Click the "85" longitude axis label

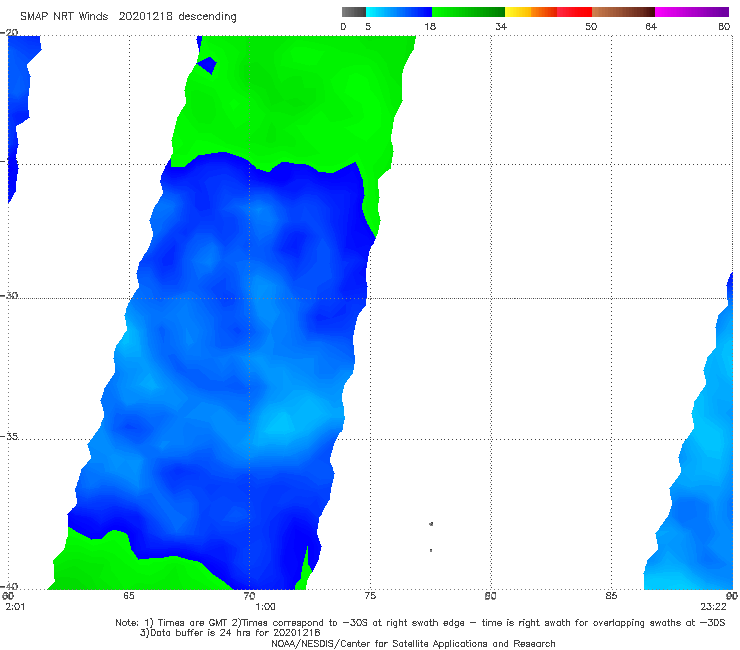click(611, 596)
